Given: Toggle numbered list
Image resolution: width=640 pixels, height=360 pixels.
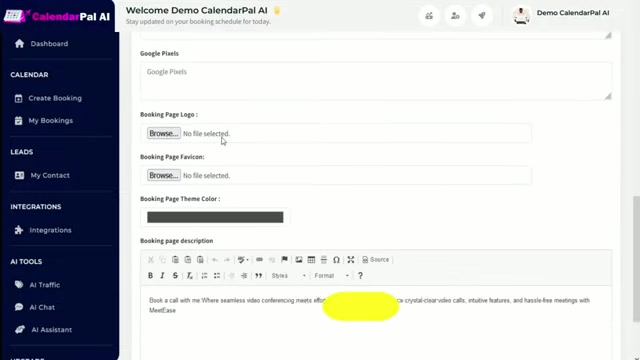Looking at the screenshot, I should pos(204,276).
